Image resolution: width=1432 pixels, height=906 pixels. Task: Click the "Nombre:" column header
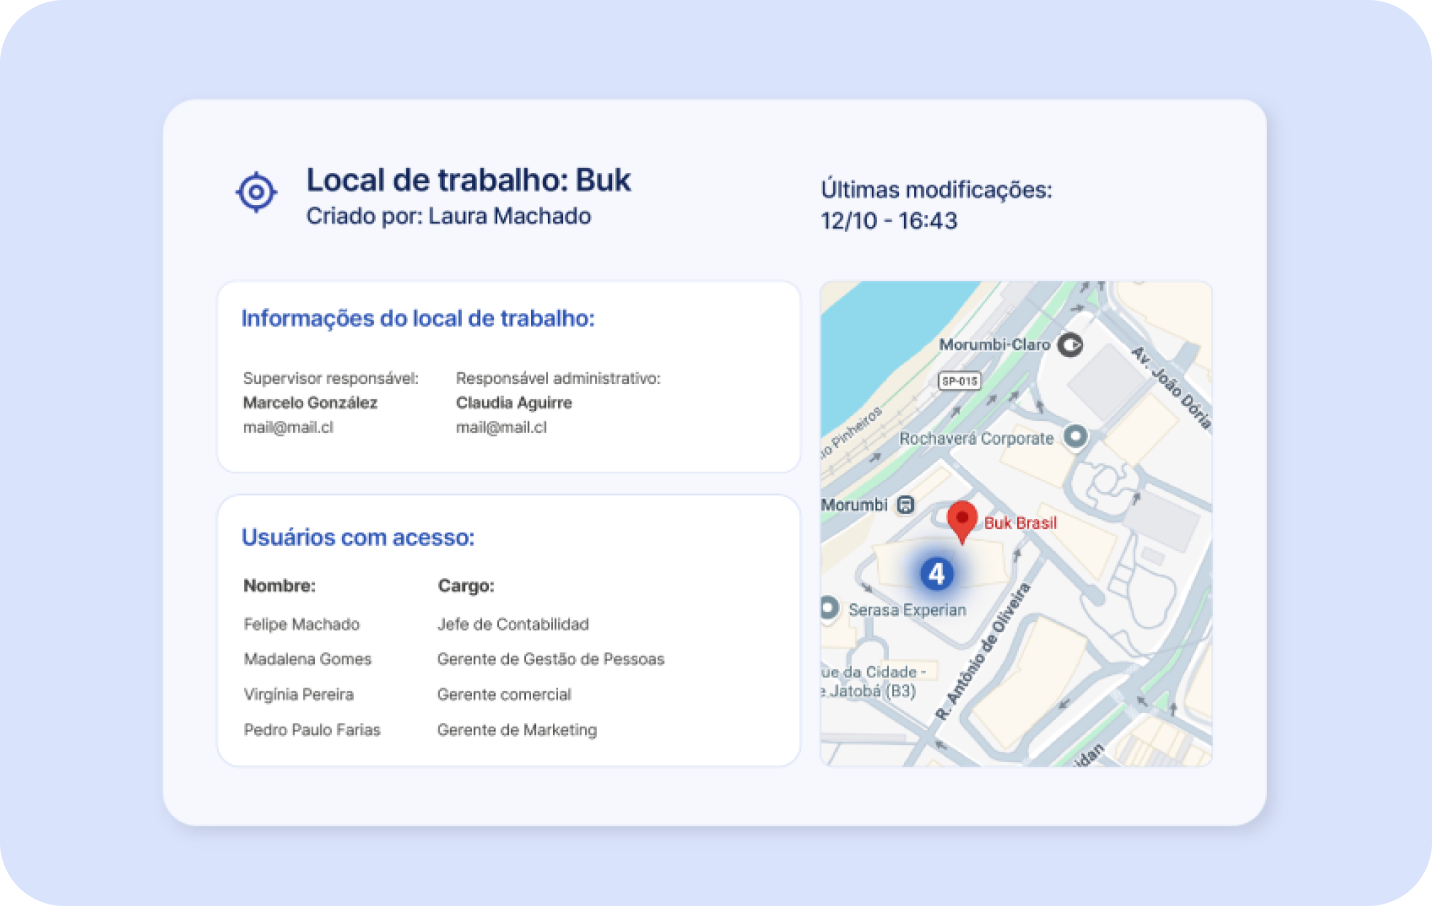coord(280,586)
